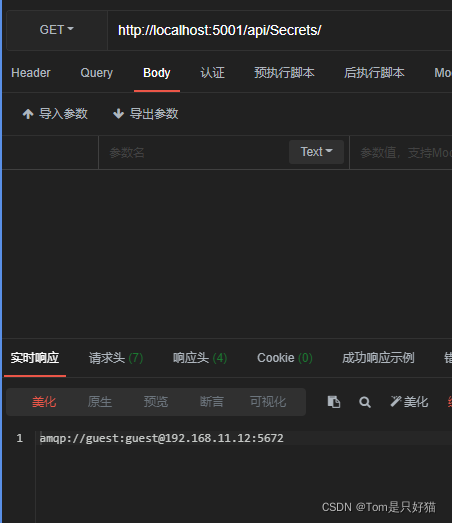Open the 认证 tab
This screenshot has height=523, width=452.
[212, 73]
